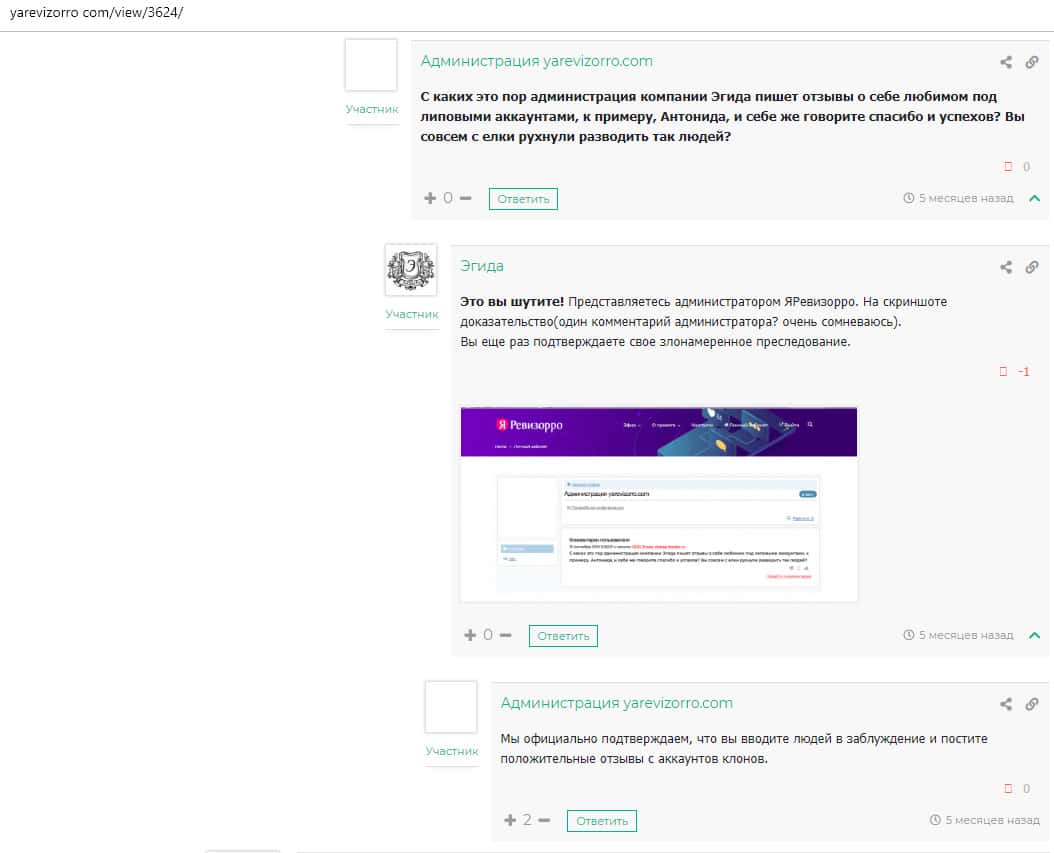Upvote the first Администрация comment with plus
The height and width of the screenshot is (853, 1054).
click(430, 198)
